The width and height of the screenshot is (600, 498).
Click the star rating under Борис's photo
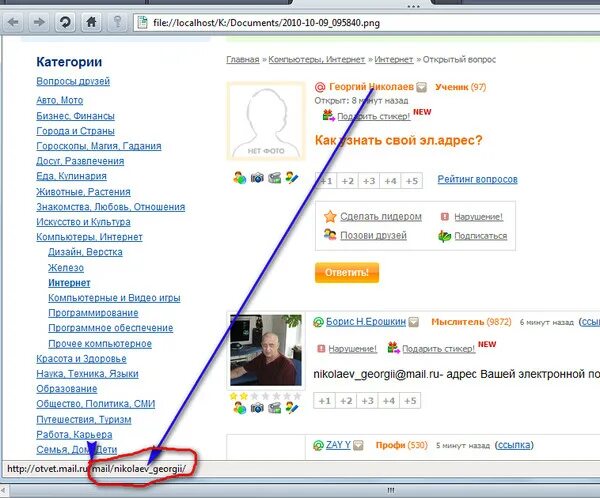(x=266, y=396)
